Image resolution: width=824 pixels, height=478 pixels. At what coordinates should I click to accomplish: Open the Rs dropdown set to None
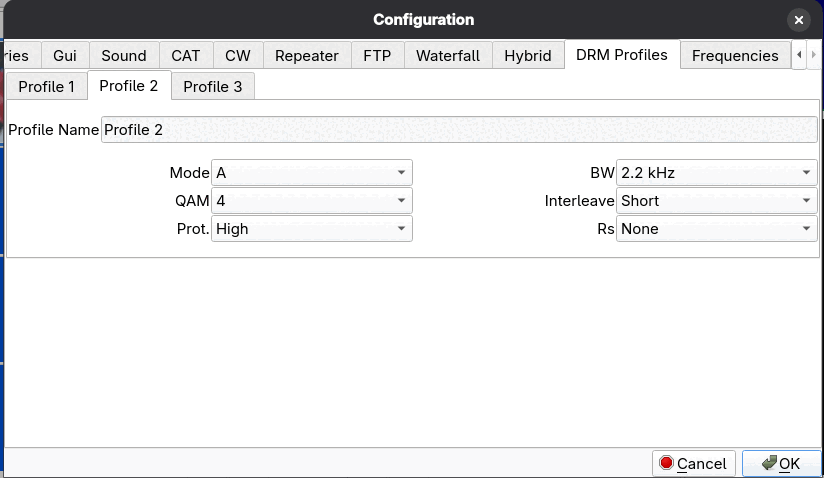pos(717,228)
